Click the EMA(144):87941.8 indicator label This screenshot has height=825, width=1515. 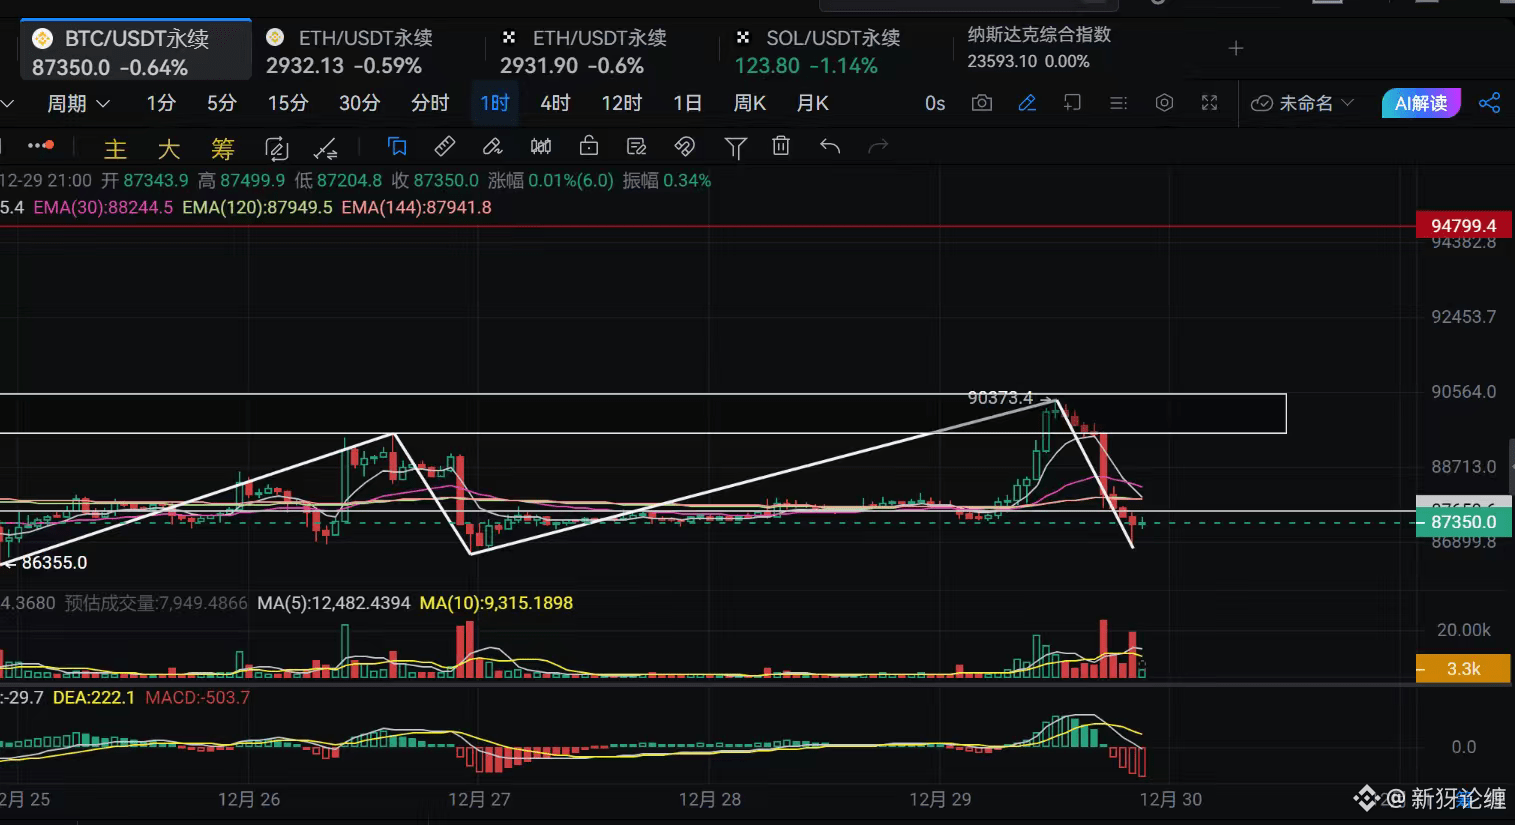(416, 208)
